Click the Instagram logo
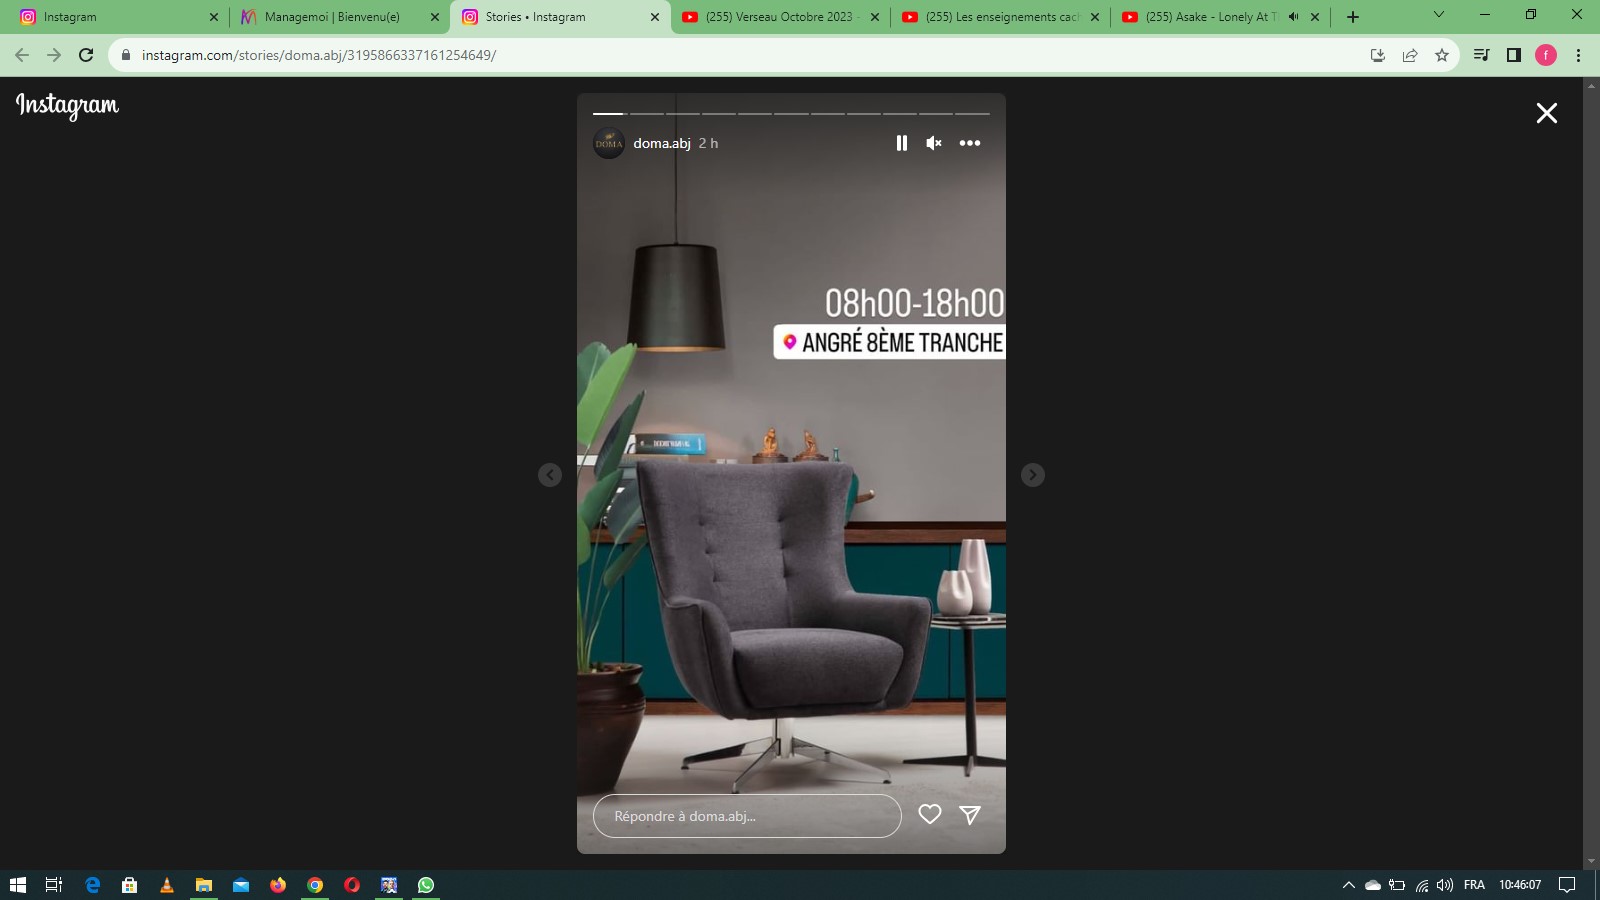1600x900 pixels. 67,105
